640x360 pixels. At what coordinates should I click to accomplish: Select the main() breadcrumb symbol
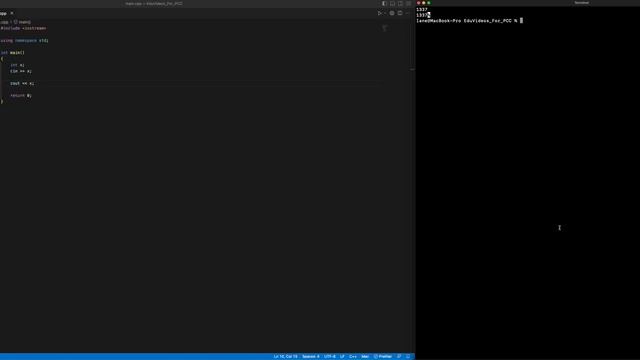click(x=22, y=22)
